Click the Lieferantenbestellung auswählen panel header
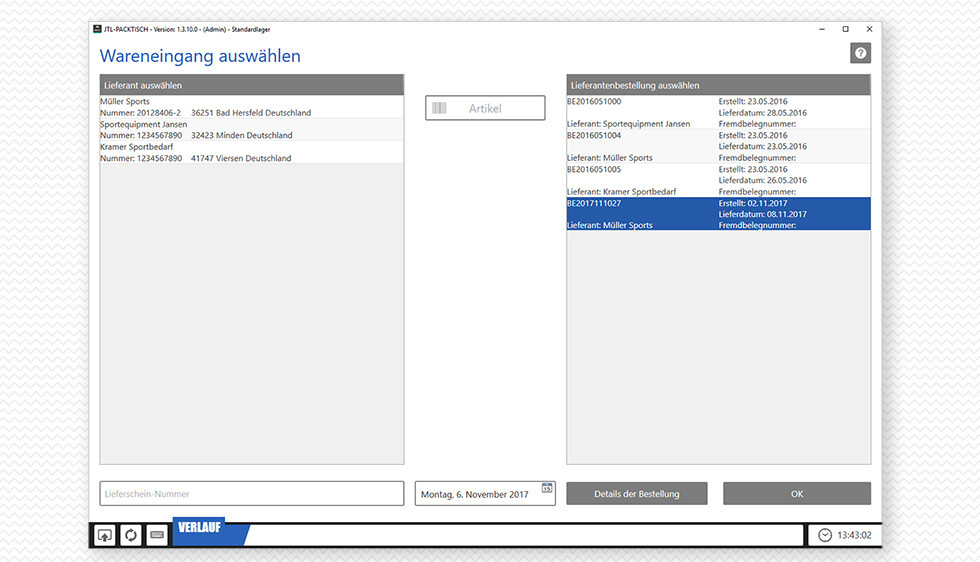This screenshot has width=980, height=562. (719, 85)
